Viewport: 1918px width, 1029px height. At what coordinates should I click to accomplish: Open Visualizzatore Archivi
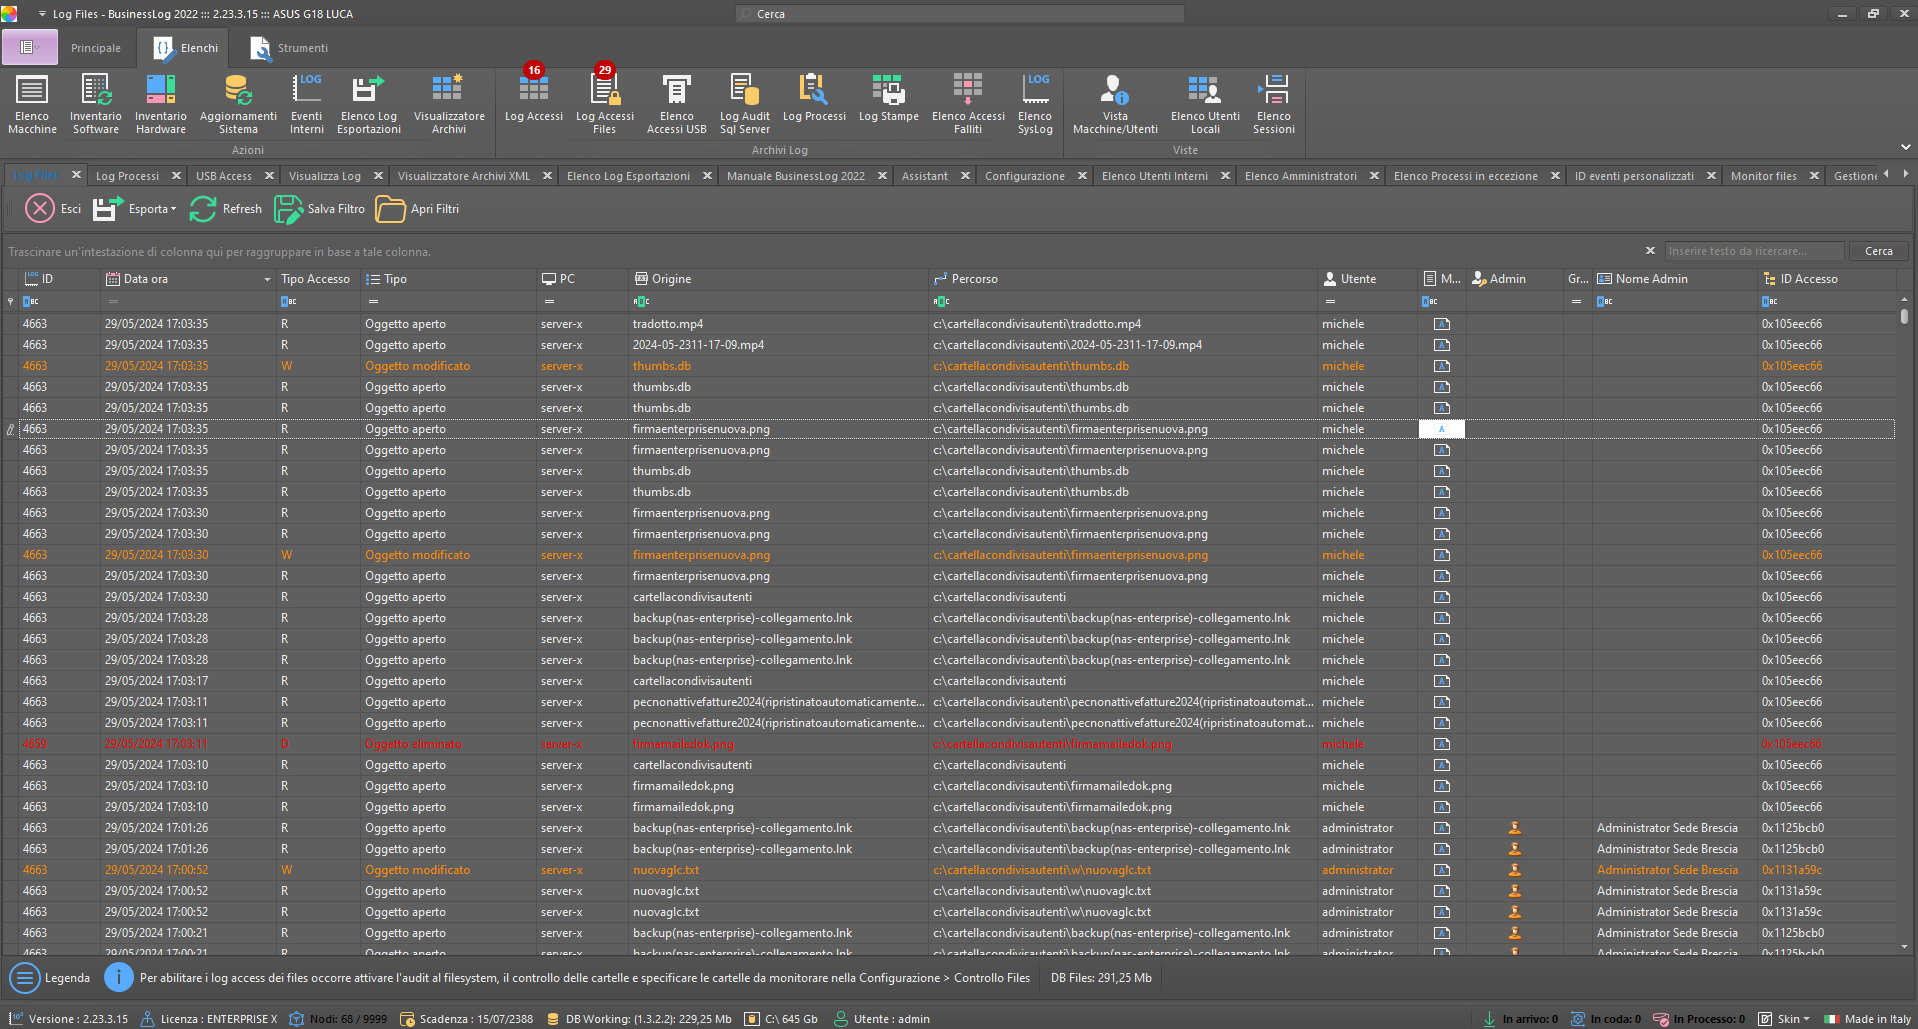(x=448, y=101)
